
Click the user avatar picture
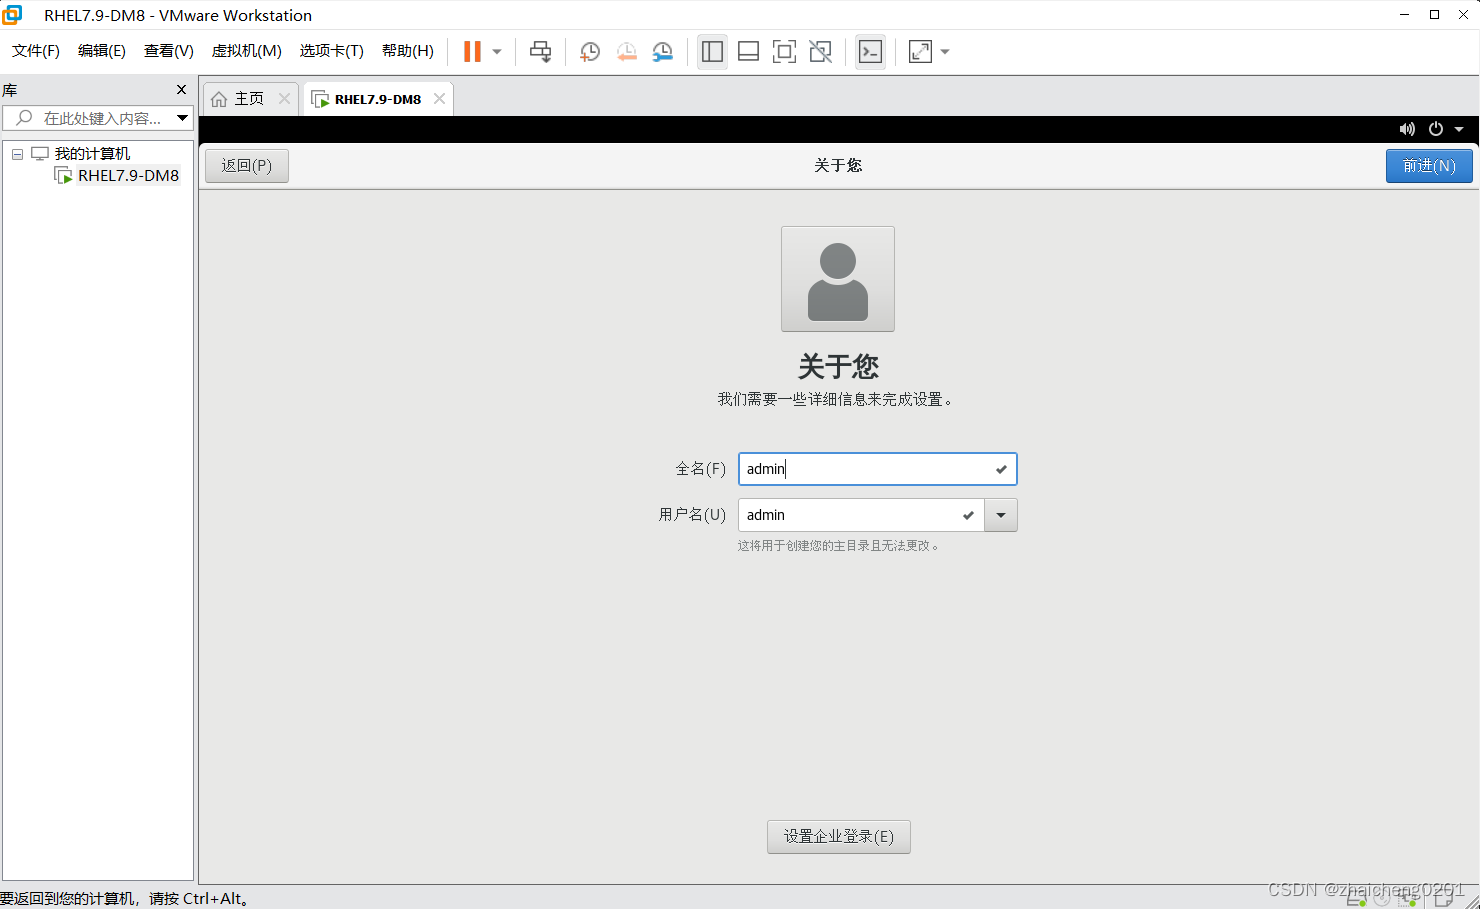click(x=838, y=279)
